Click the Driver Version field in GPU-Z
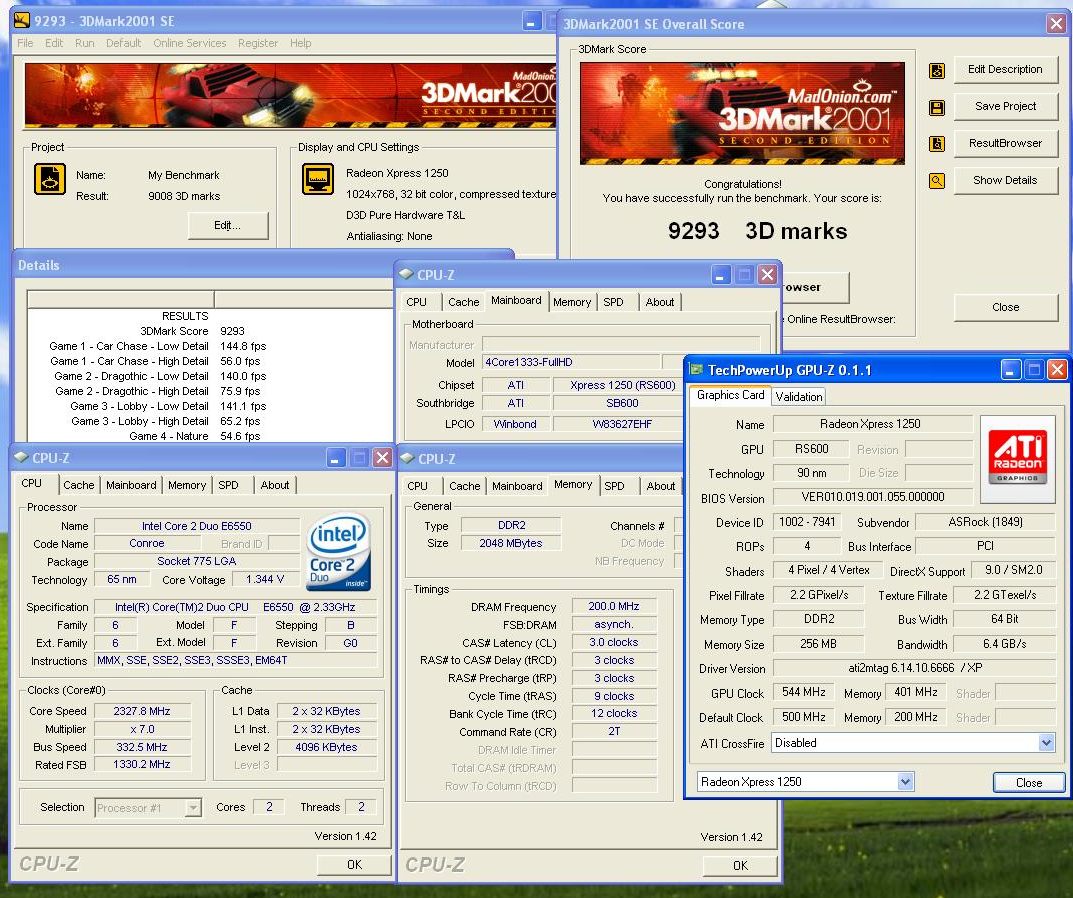The width and height of the screenshot is (1073, 898). [x=914, y=668]
